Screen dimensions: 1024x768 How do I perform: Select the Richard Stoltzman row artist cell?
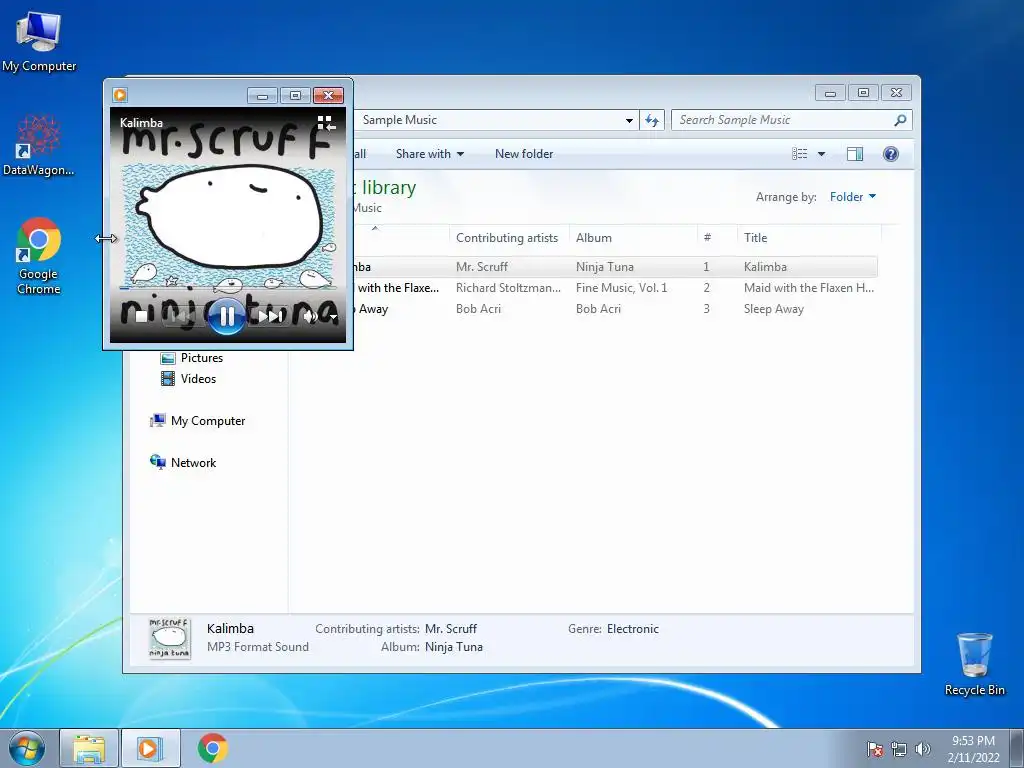[508, 288]
